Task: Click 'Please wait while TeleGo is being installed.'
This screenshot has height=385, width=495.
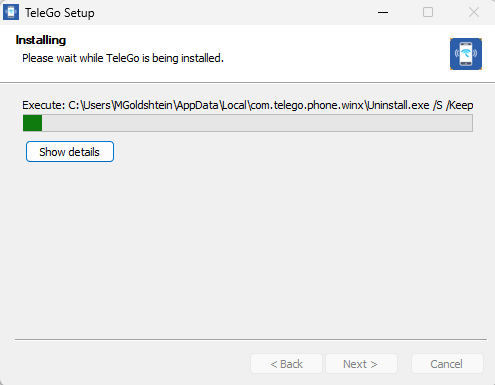Action: point(123,58)
